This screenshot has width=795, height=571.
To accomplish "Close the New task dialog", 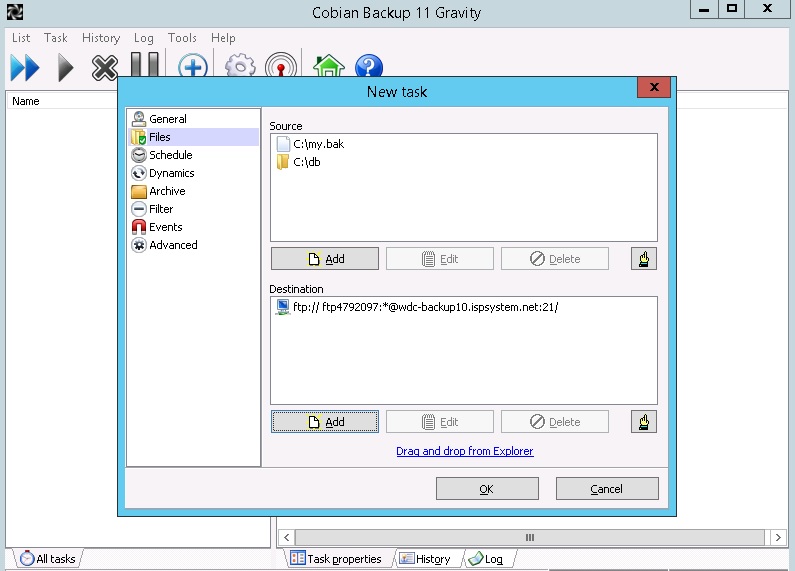I will point(654,87).
